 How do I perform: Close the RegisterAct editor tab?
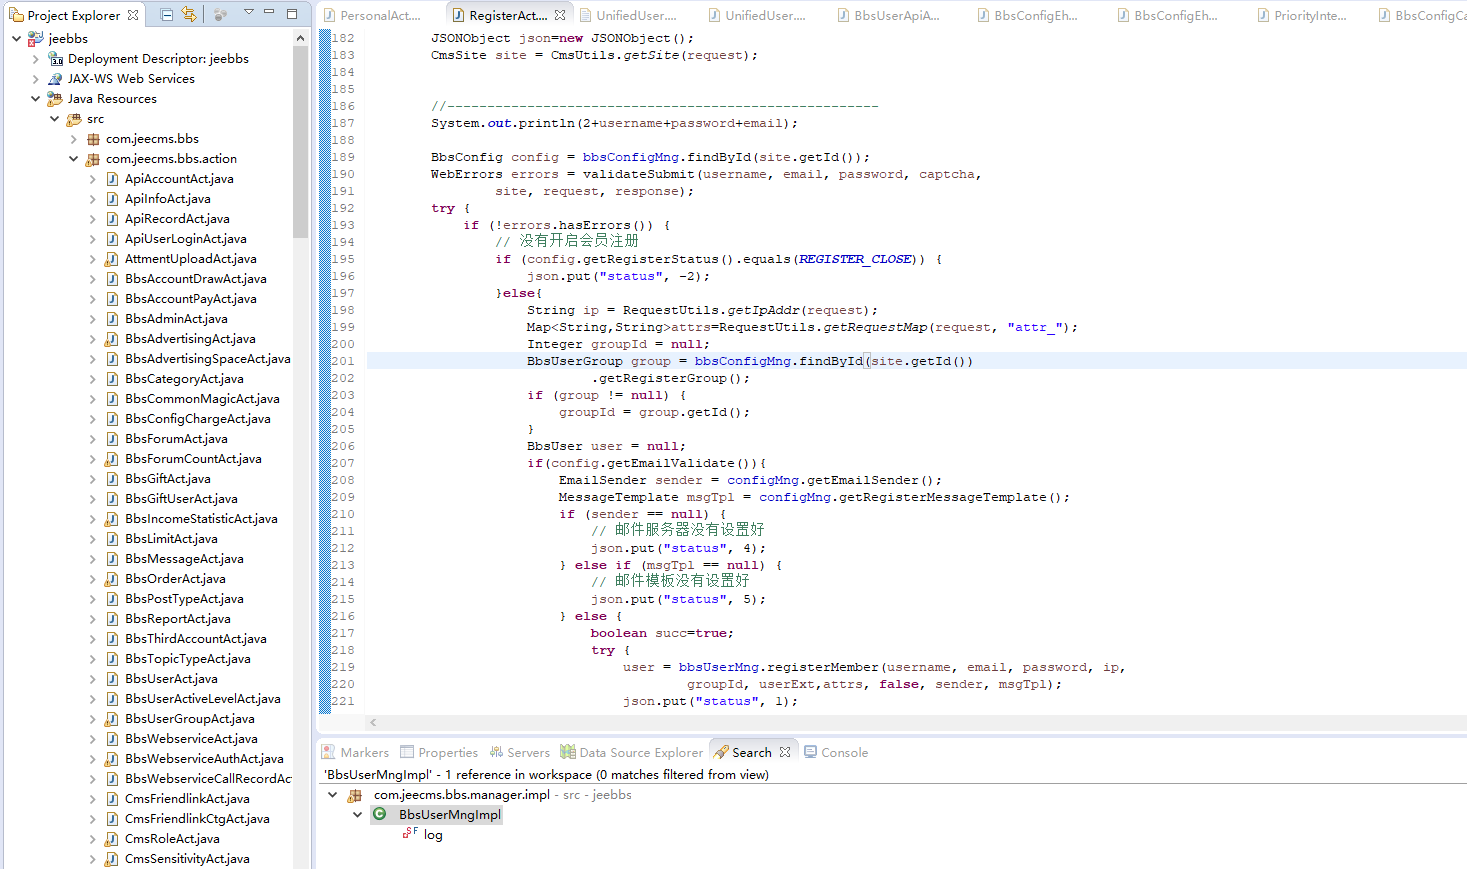coord(560,15)
